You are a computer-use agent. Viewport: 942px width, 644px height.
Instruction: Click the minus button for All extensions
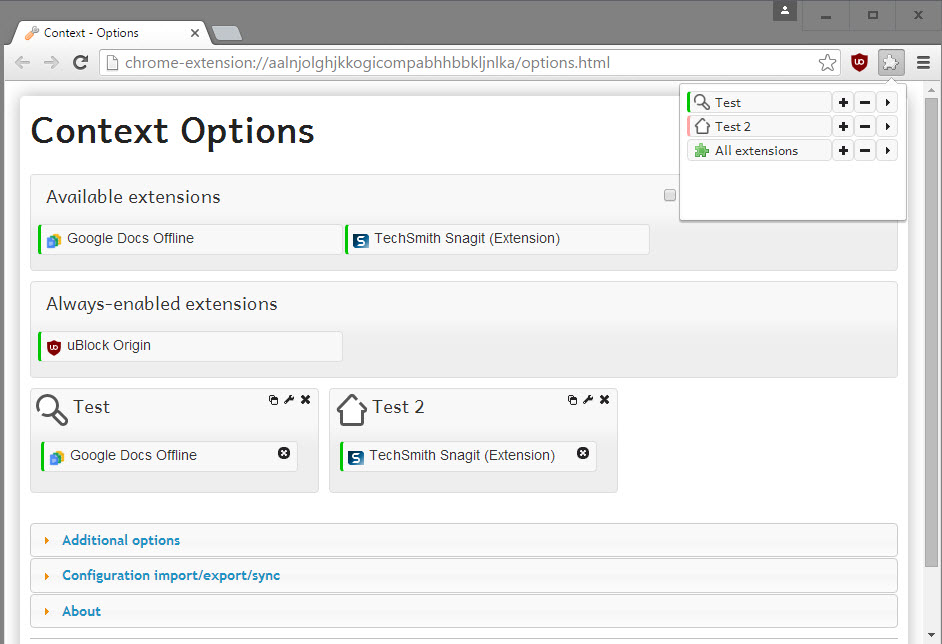tap(865, 151)
